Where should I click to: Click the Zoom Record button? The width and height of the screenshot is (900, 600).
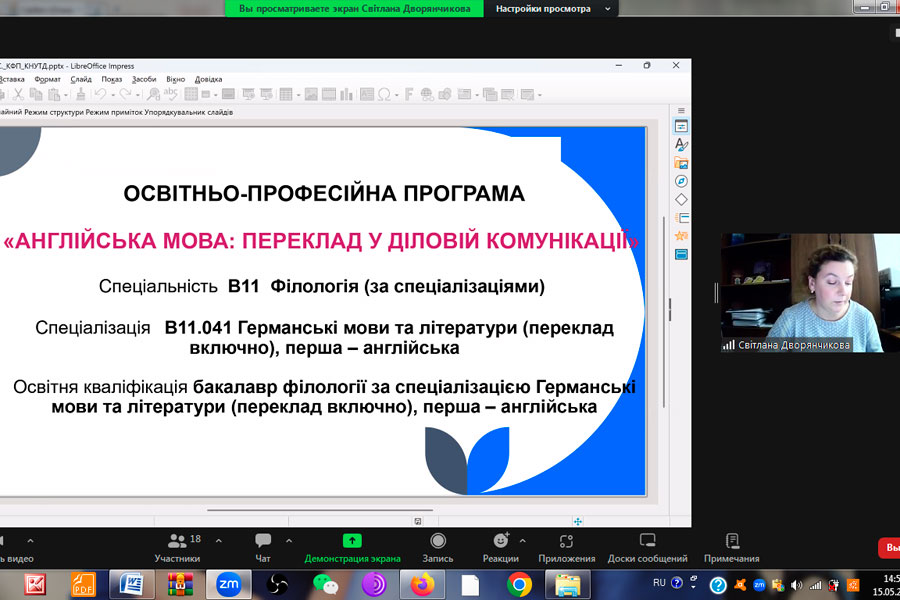pyautogui.click(x=437, y=546)
